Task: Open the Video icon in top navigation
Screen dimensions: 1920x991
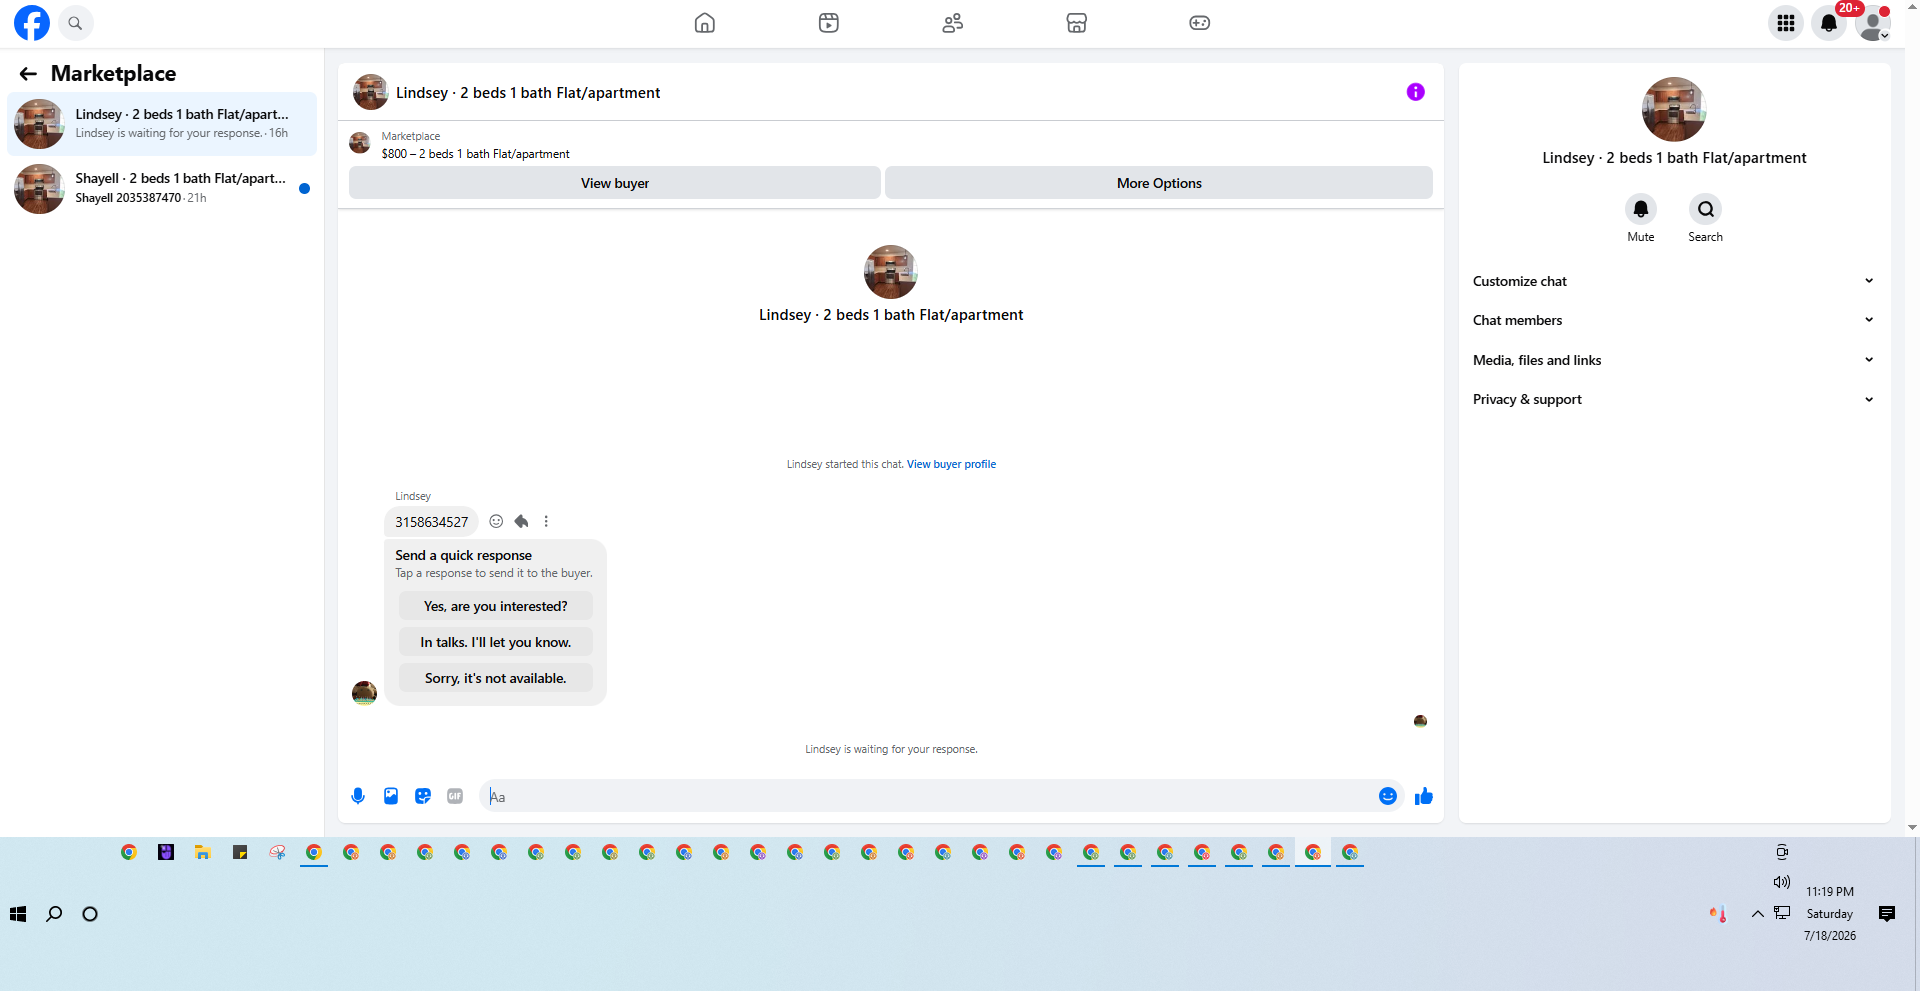Action: [x=829, y=23]
